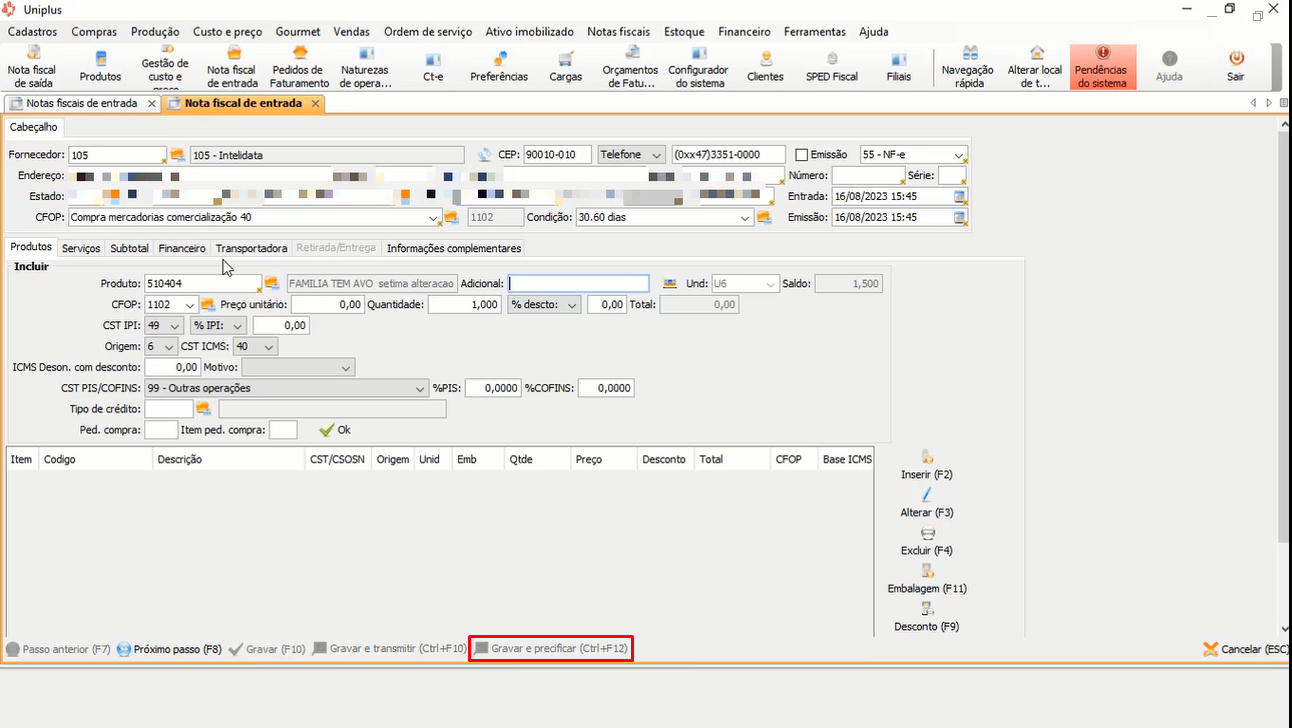The height and width of the screenshot is (728, 1292).
Task: Click Desconto (F9) action
Action: (927, 618)
